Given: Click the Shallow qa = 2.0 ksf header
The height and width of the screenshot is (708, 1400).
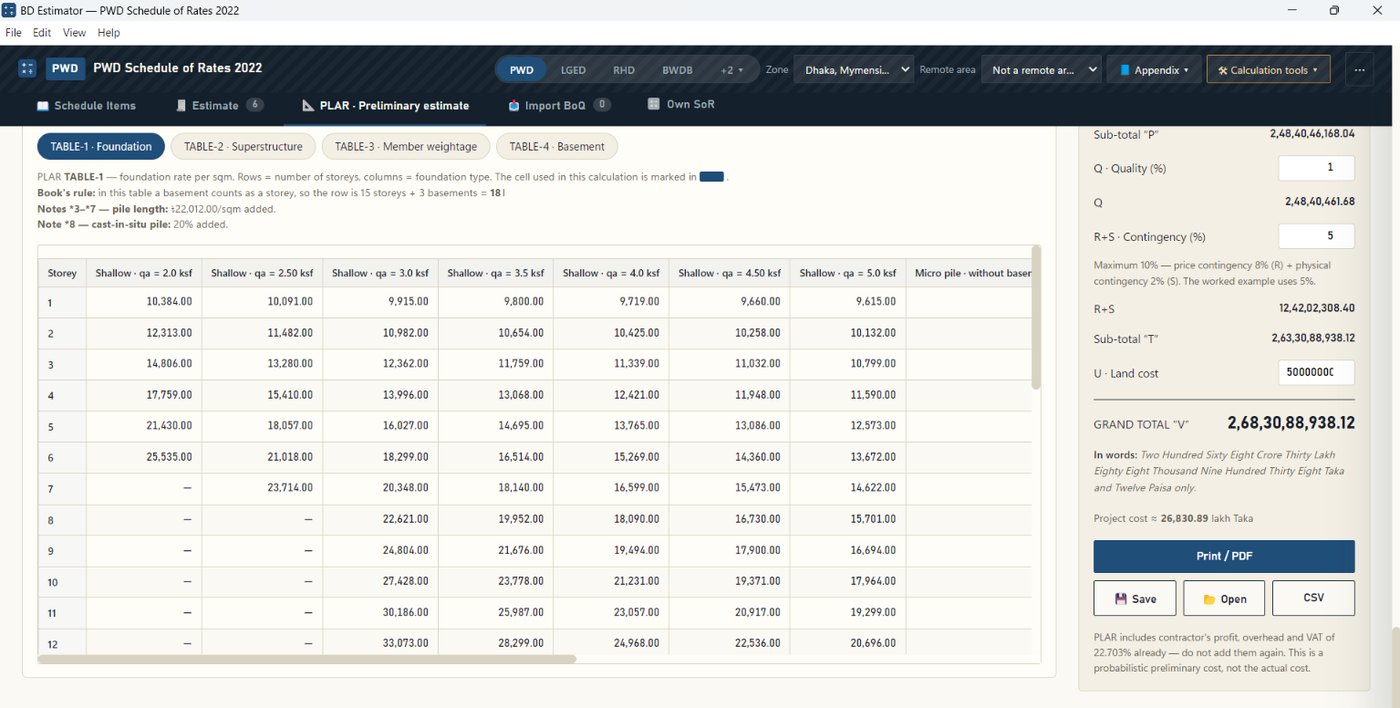Looking at the screenshot, I should click(144, 273).
